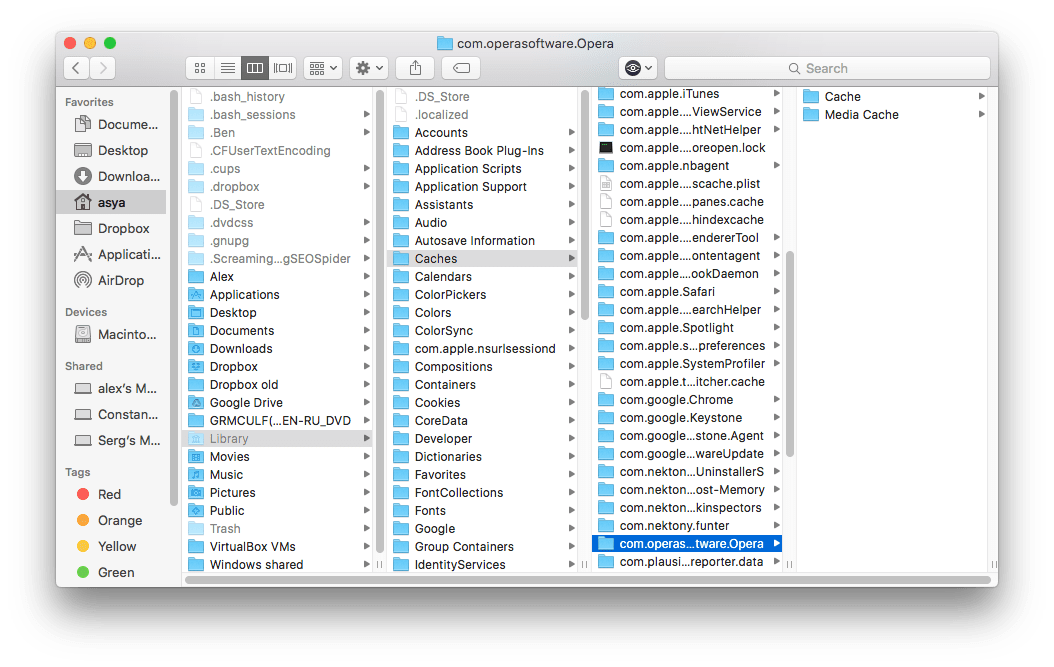
Task: Click the proxy folder icon in title bar
Action: click(444, 44)
